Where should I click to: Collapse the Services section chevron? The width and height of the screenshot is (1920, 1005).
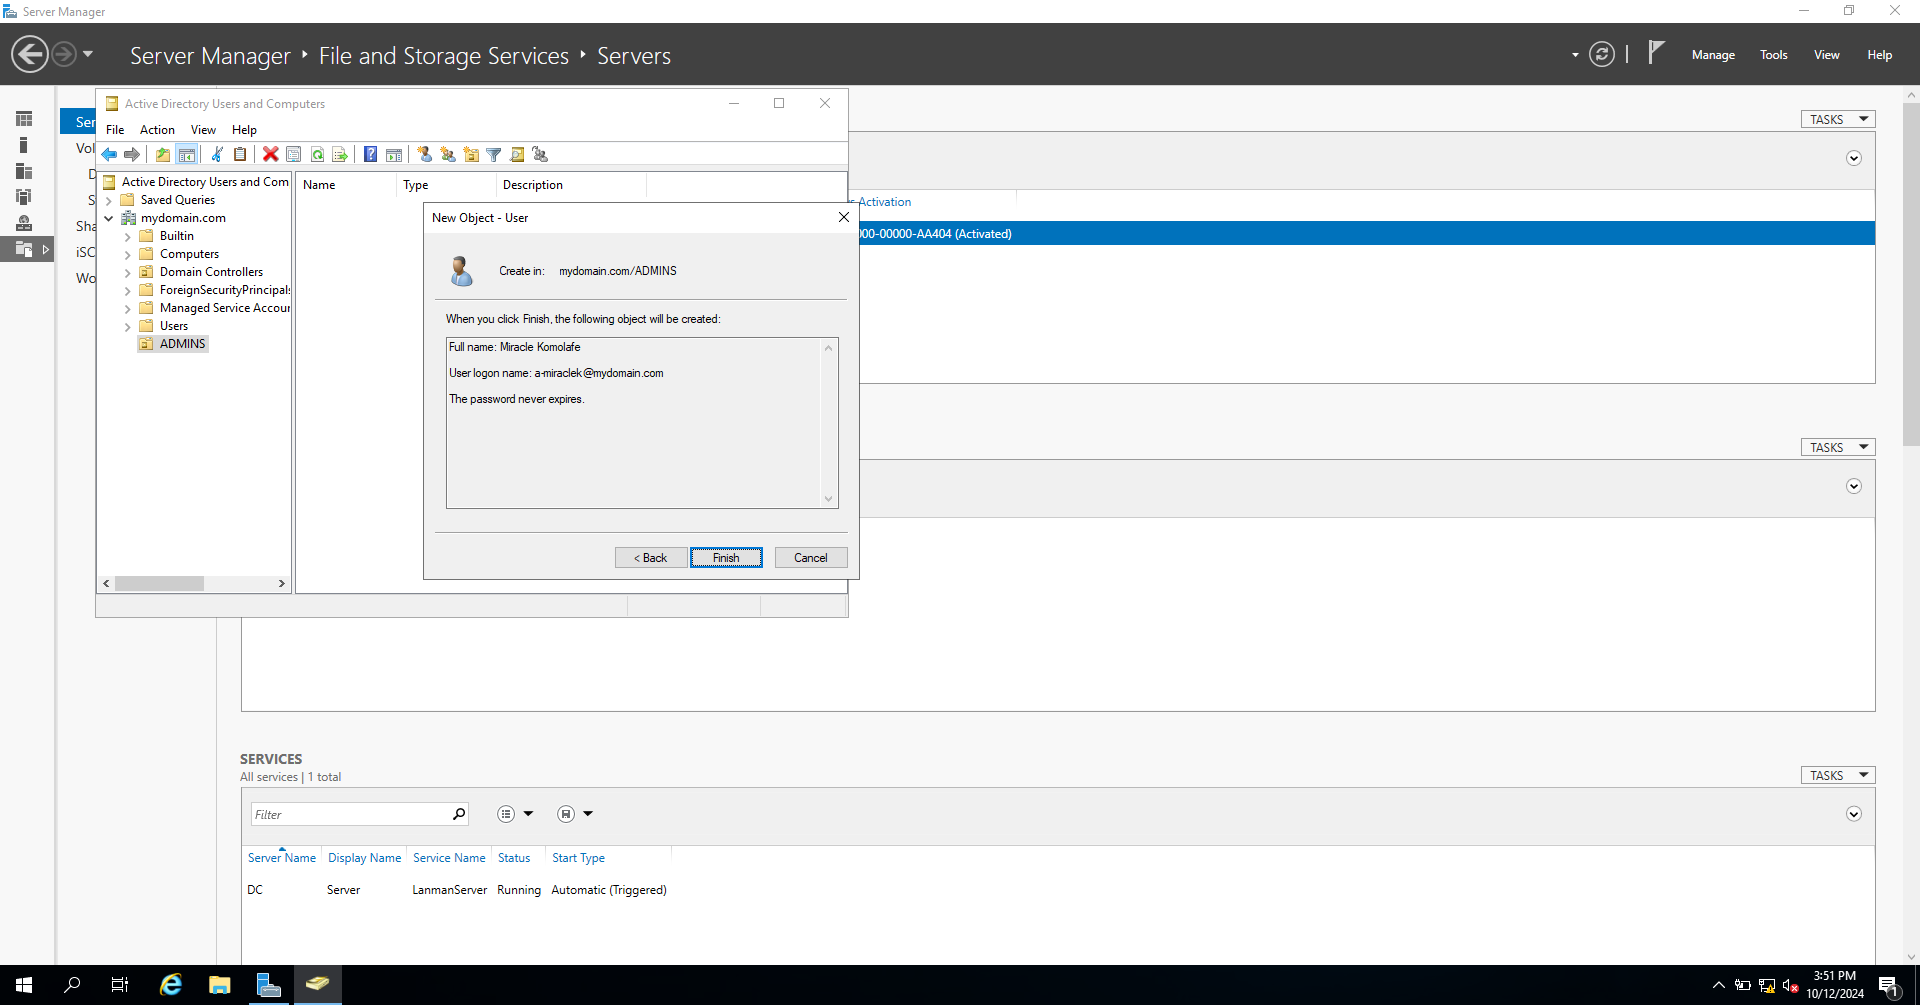1853,813
